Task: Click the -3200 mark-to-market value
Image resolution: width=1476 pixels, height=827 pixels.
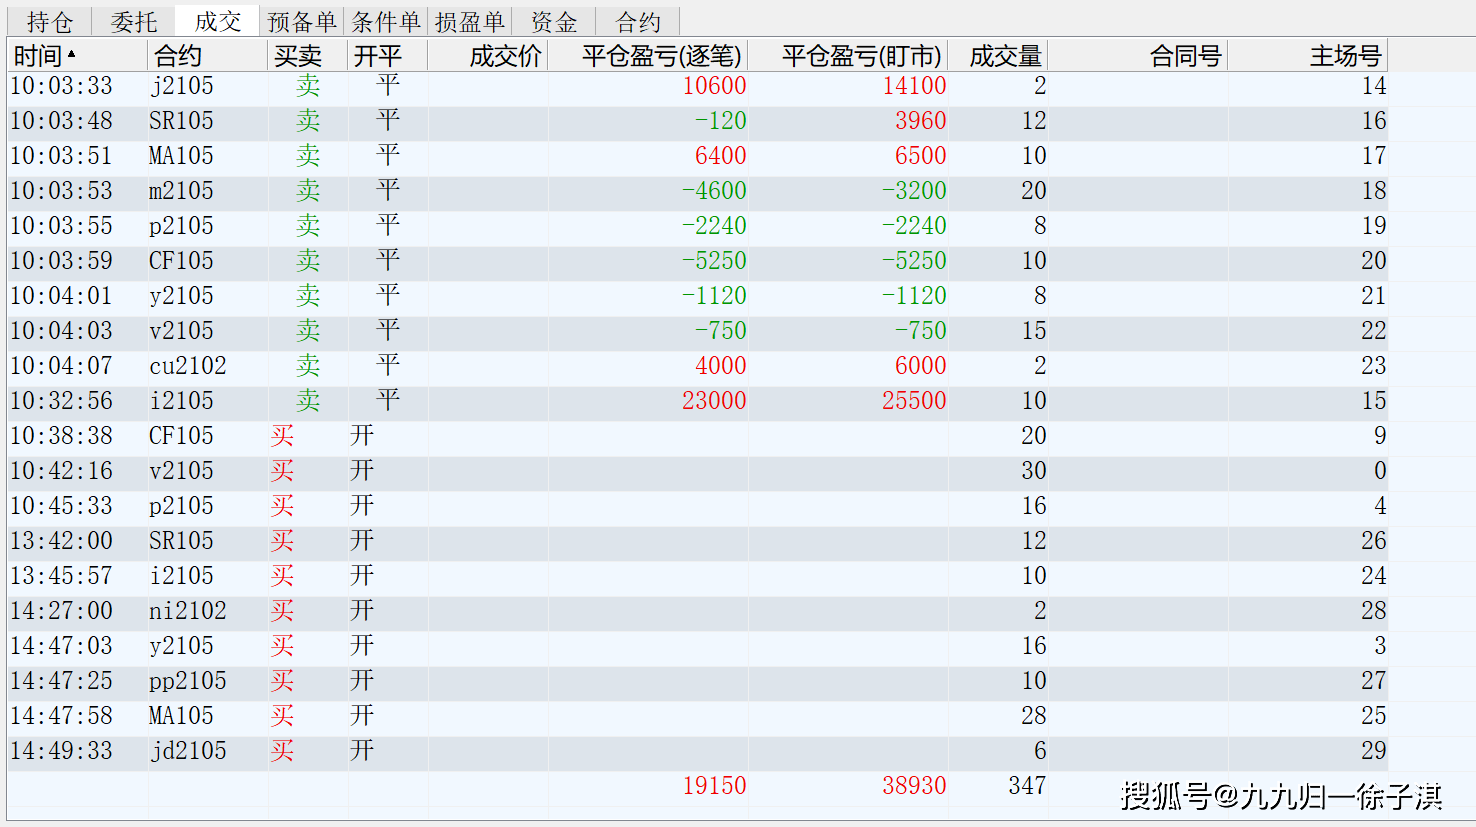Action: click(914, 191)
